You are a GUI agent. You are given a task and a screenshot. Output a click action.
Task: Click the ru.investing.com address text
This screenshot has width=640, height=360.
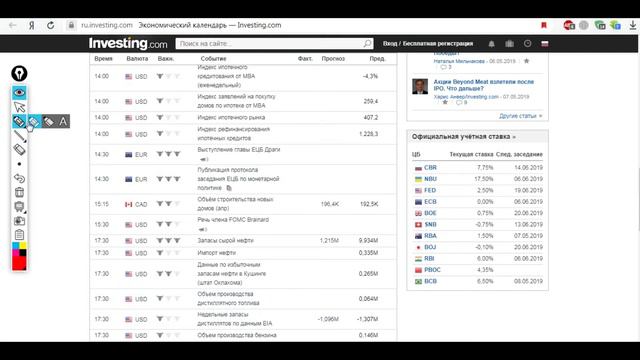pyautogui.click(x=107, y=25)
